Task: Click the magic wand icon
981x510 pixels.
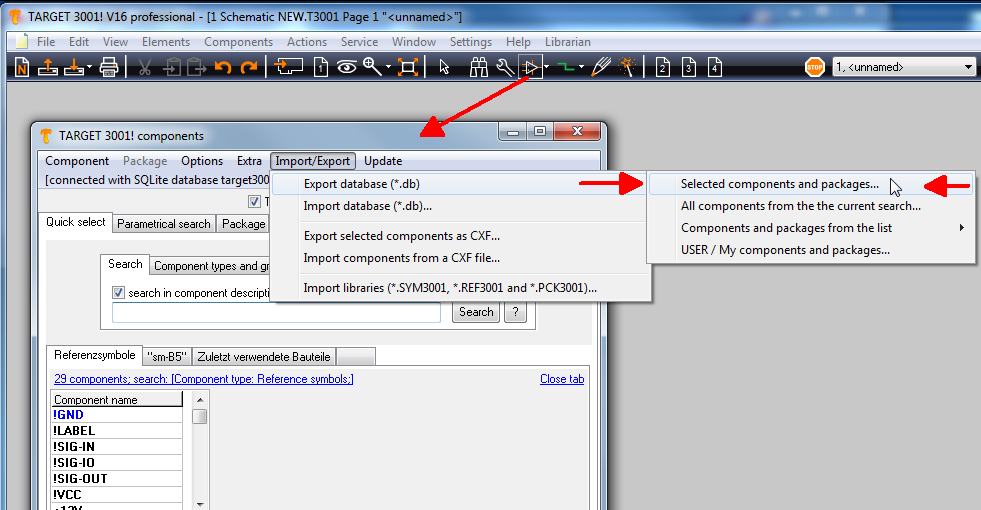Action: coord(628,67)
